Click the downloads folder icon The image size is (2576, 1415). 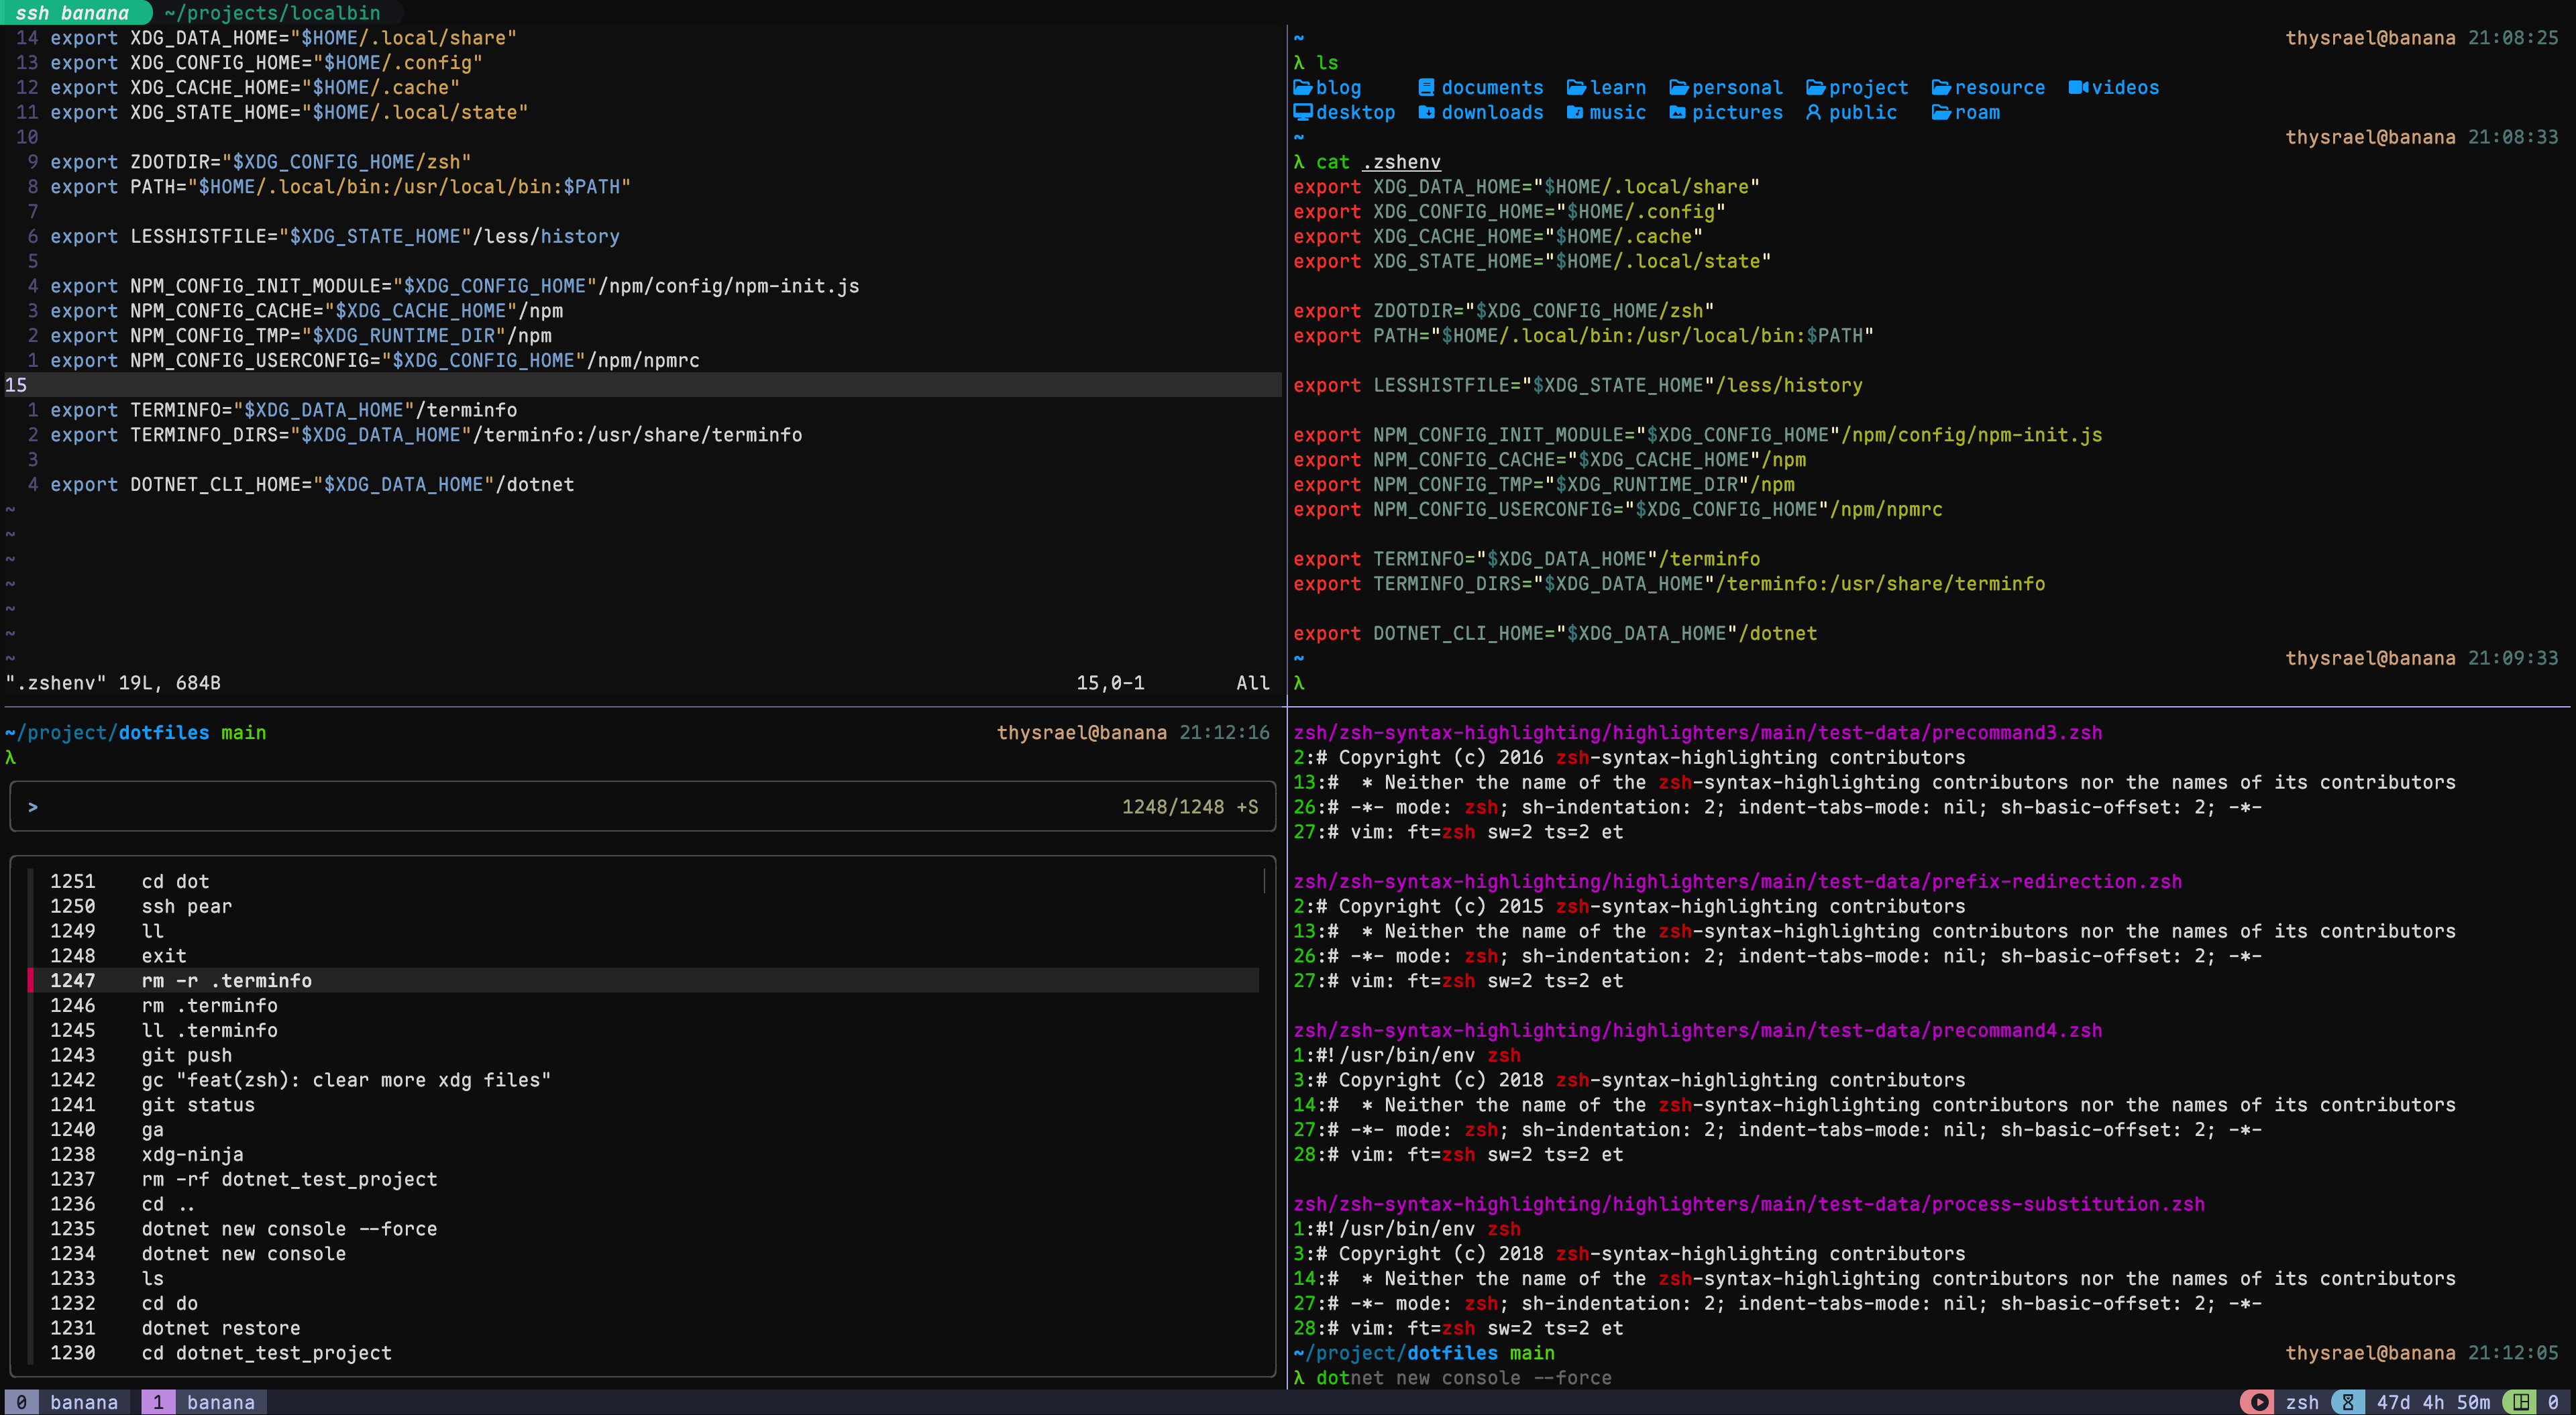coord(1427,112)
